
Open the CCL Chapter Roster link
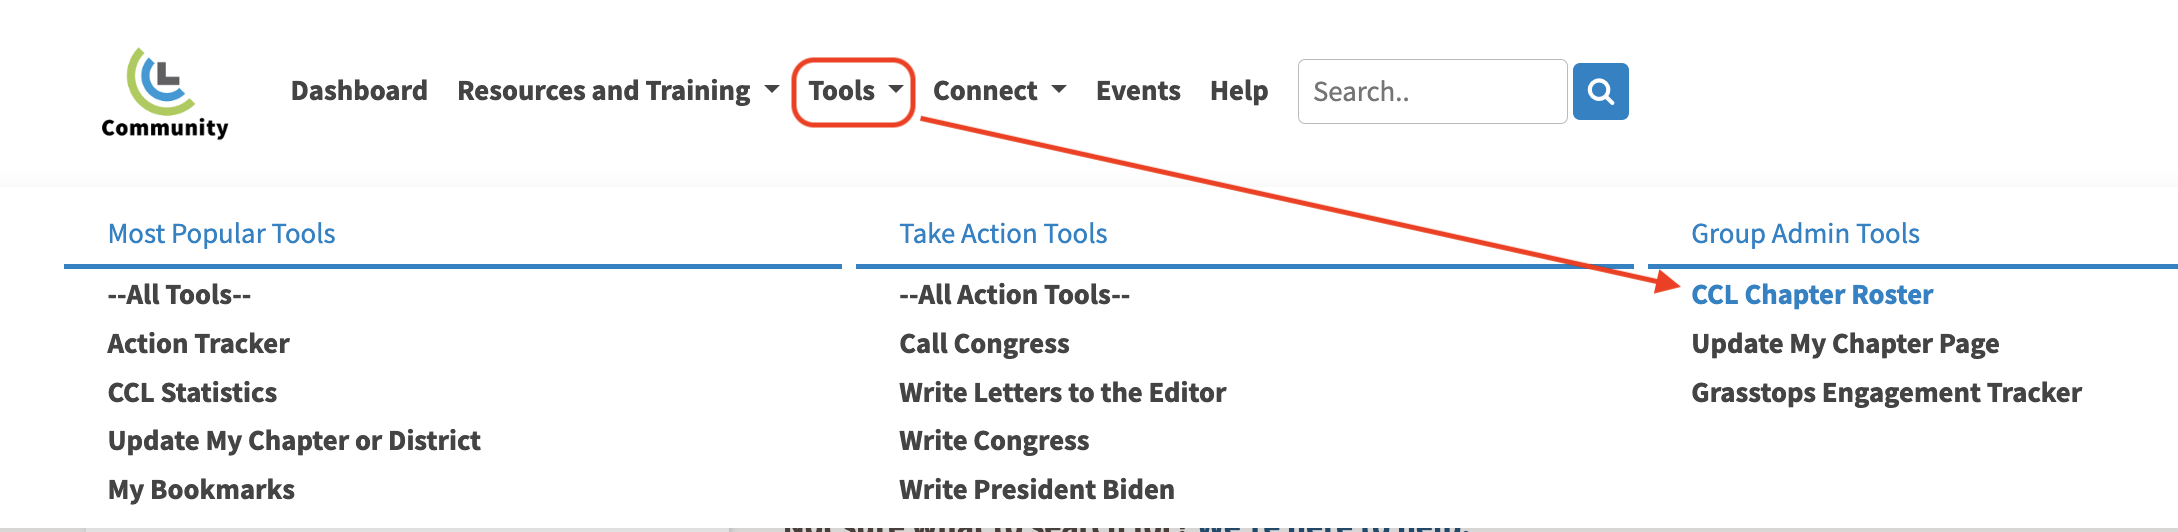click(1812, 295)
